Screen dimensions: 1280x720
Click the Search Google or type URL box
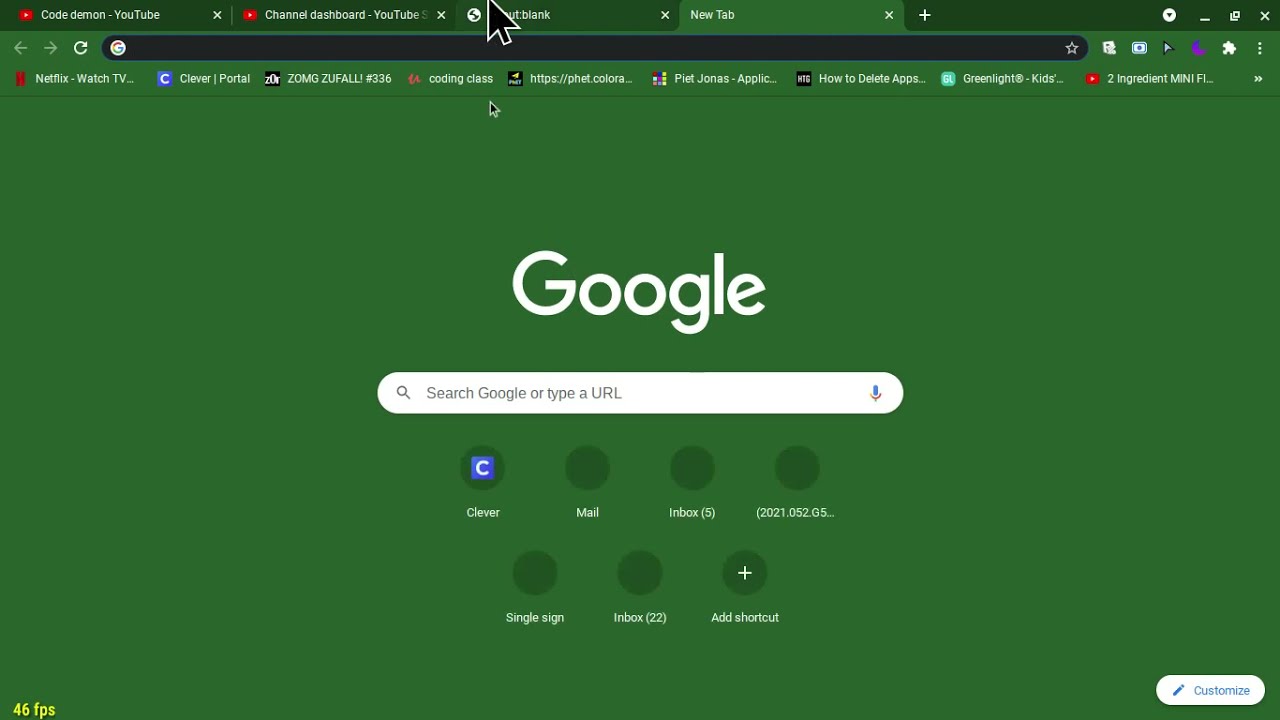click(640, 393)
